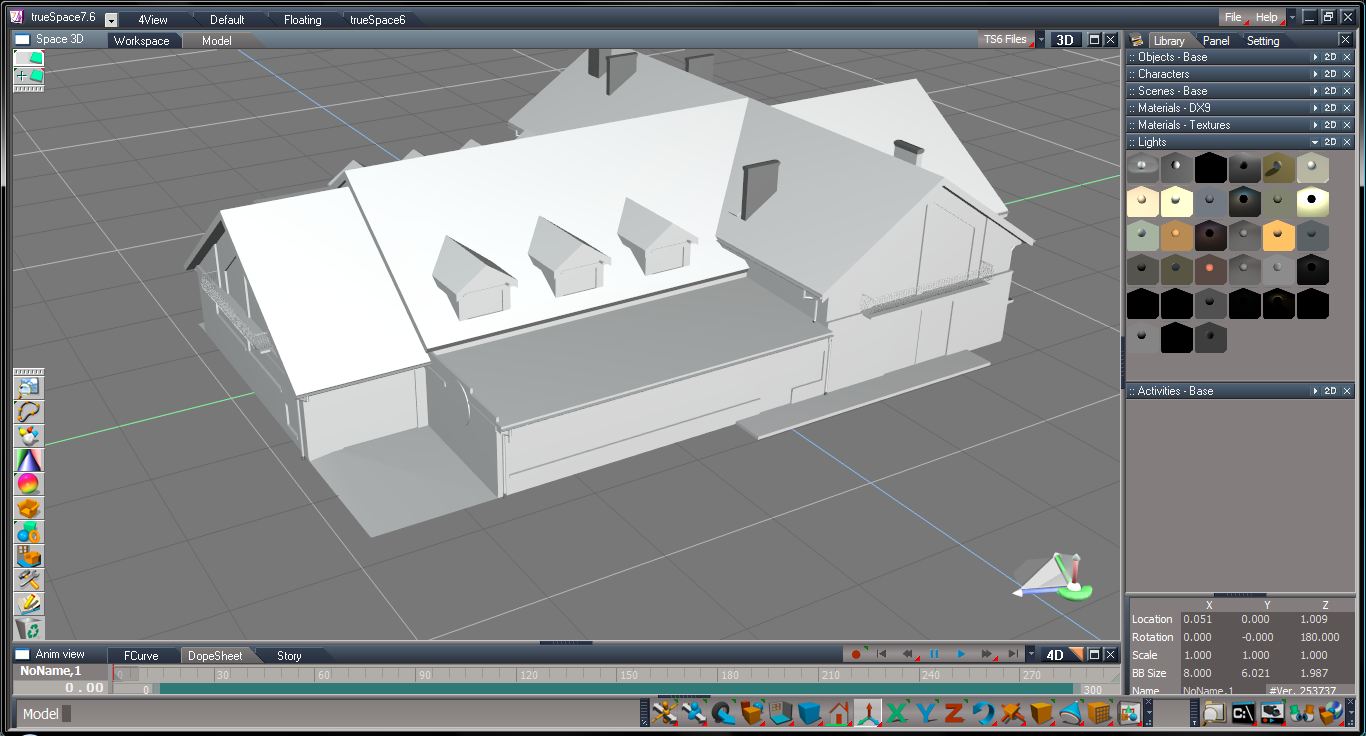
Task: Click the folder search icon in bottom toolbar
Action: pos(1214,713)
